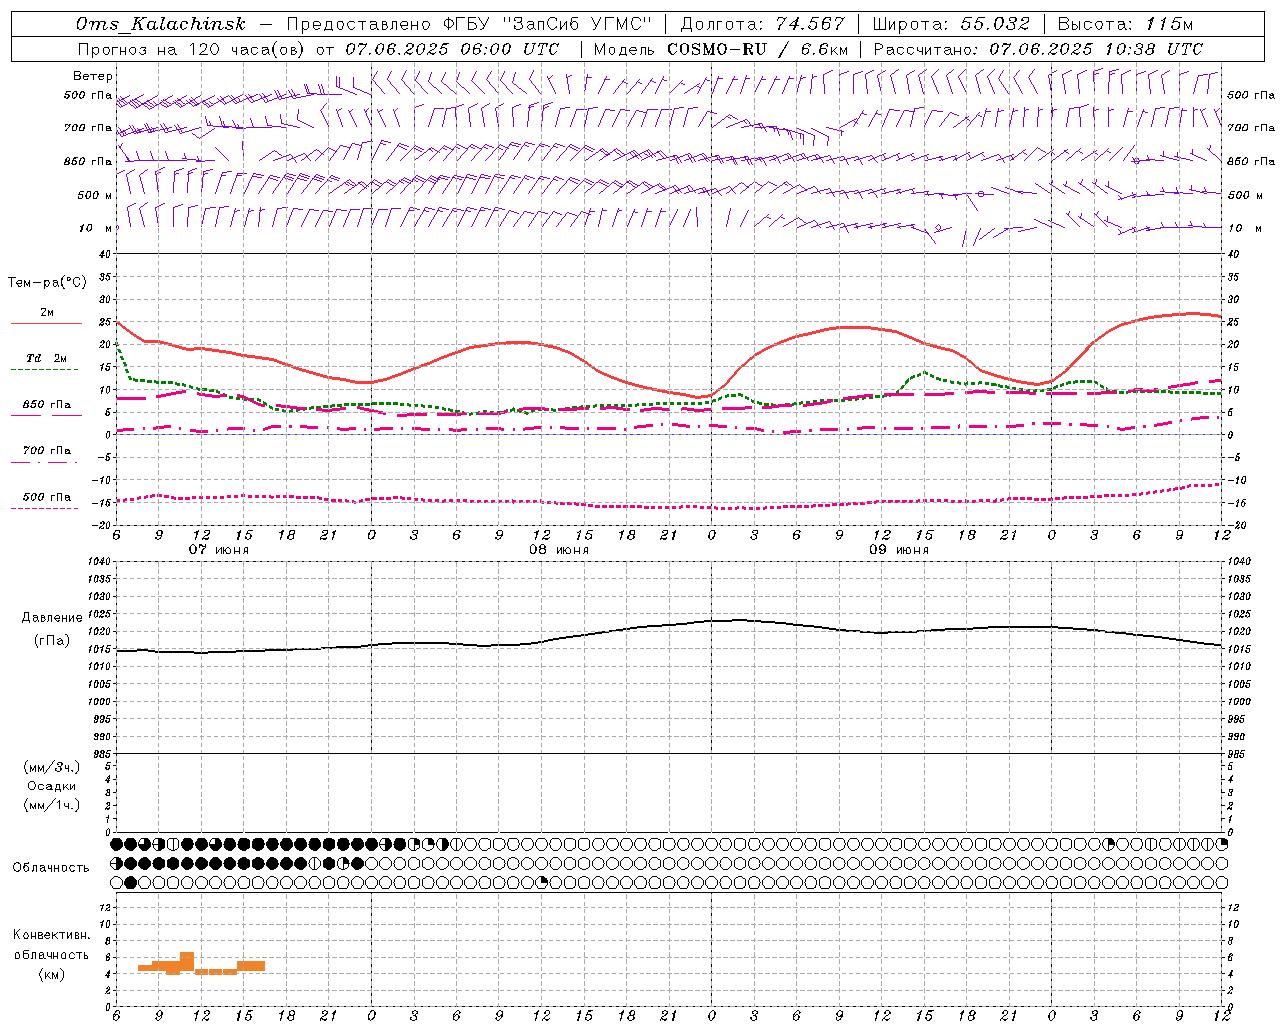Click the '(мм/1ч.)' precipitation unit label

[52, 805]
